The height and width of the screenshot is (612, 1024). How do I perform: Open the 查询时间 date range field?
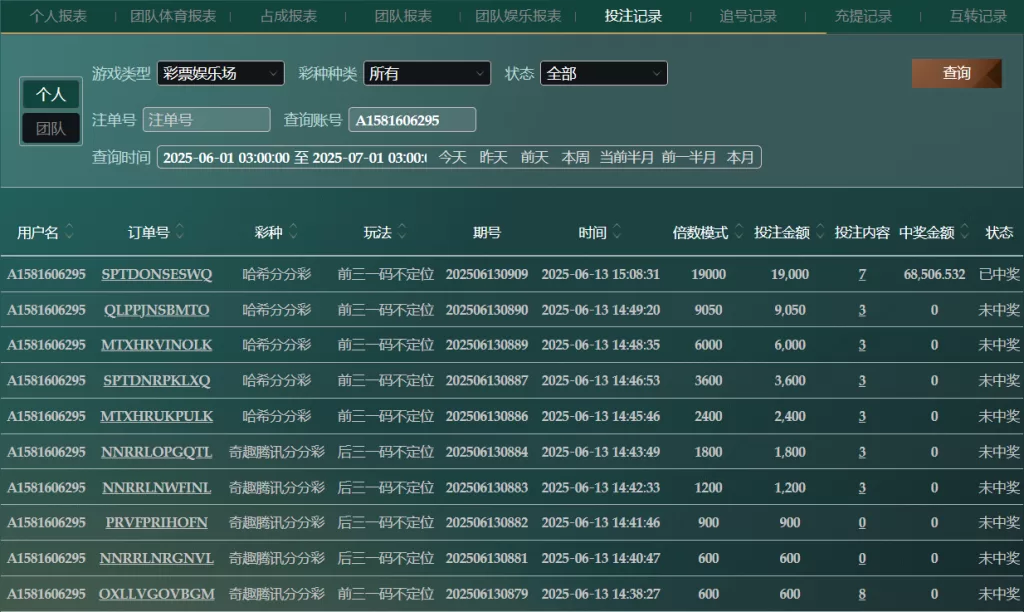coord(294,157)
